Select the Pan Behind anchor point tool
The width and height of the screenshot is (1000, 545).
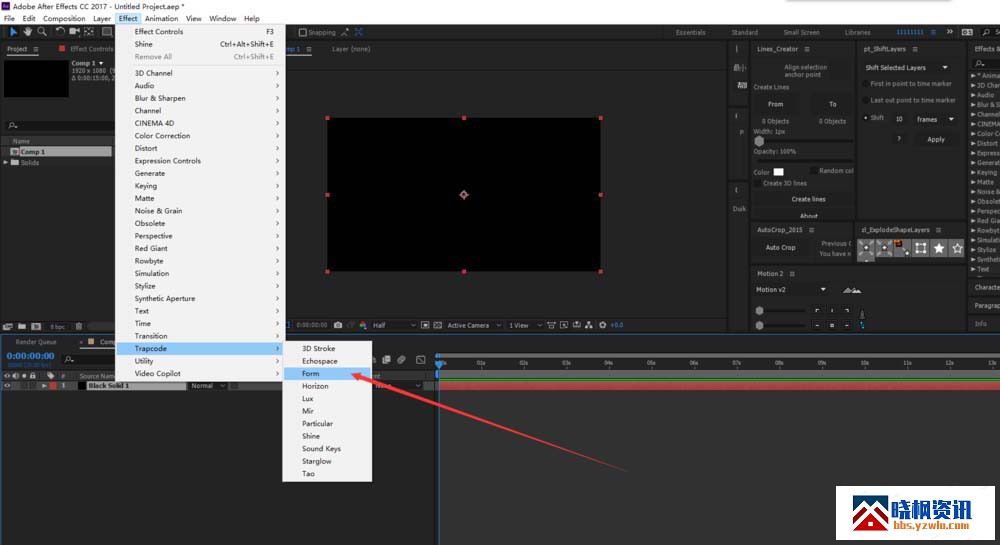[89, 31]
